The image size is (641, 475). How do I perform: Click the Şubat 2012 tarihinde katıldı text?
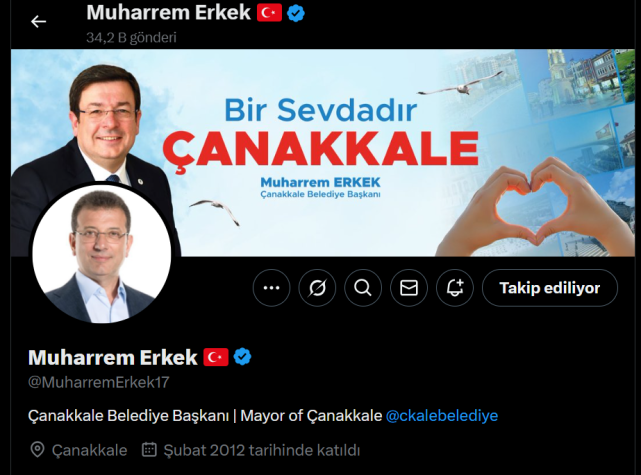click(x=262, y=450)
